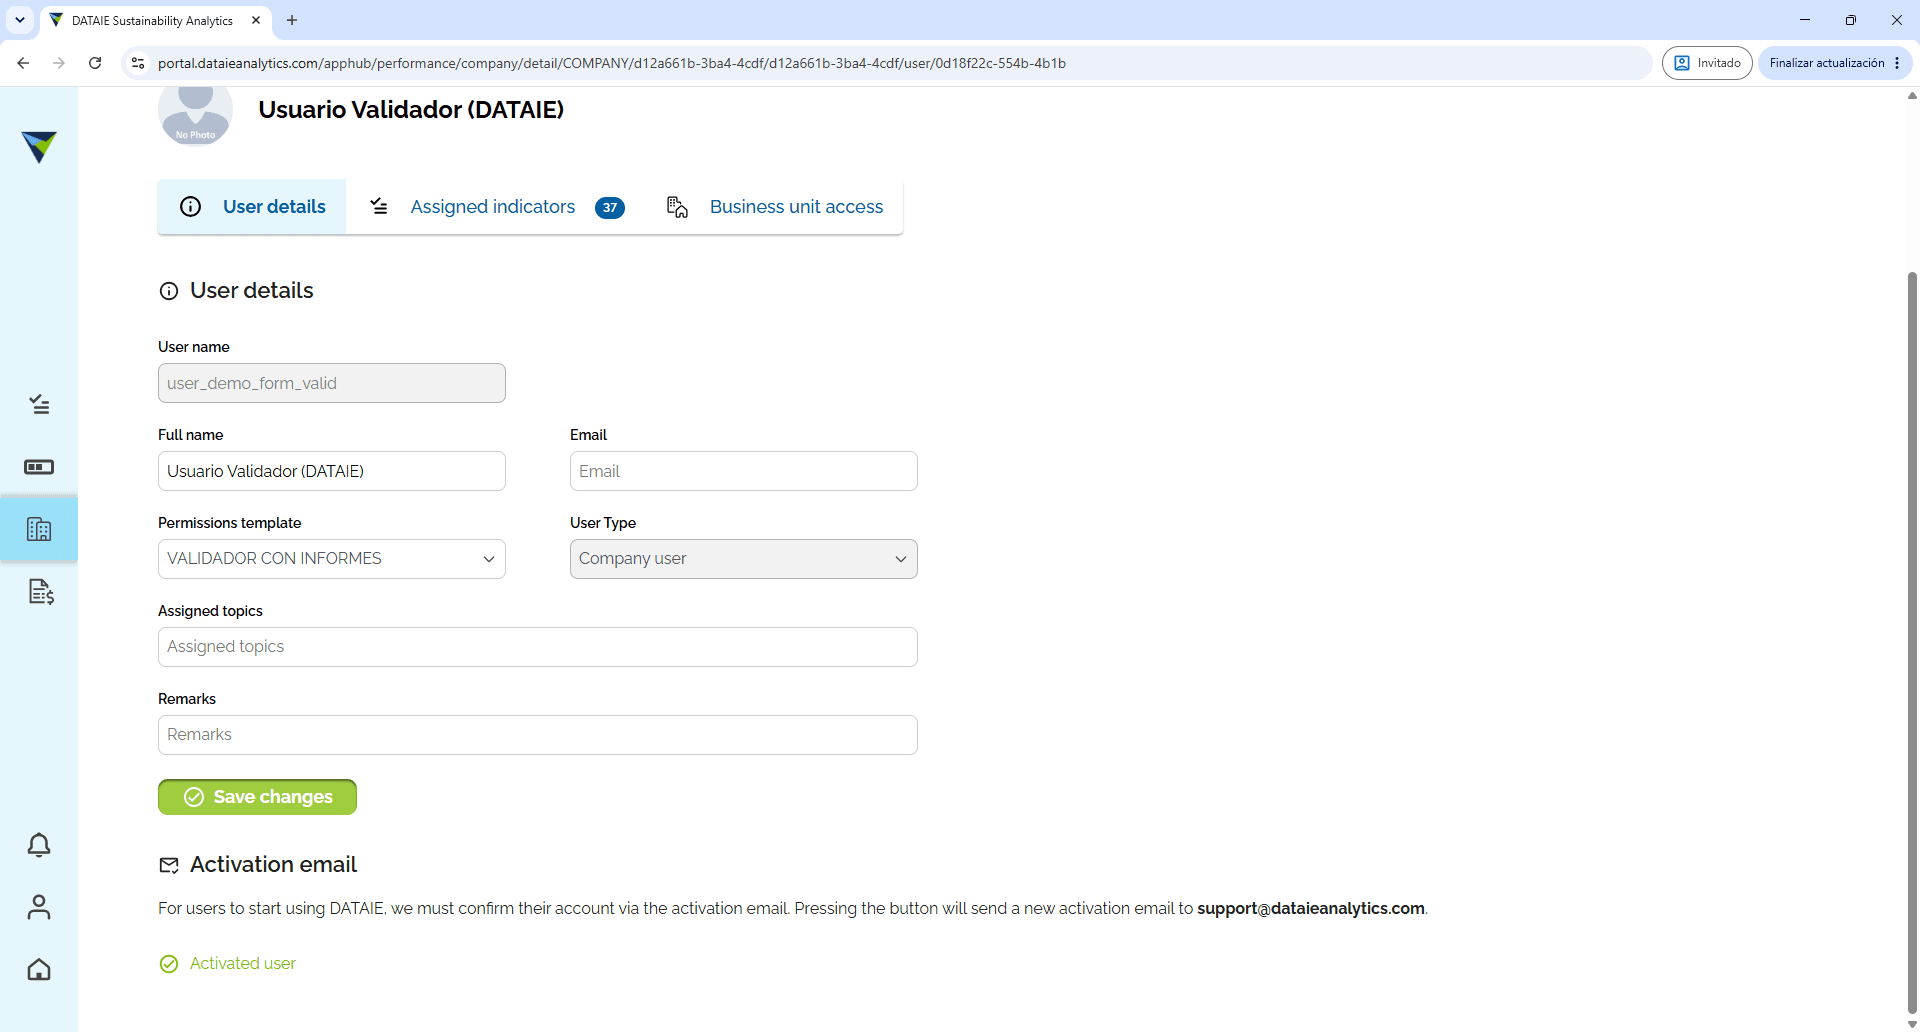Screen dimensions: 1920x1032
Task: Open a new browser tab
Action: (x=292, y=20)
